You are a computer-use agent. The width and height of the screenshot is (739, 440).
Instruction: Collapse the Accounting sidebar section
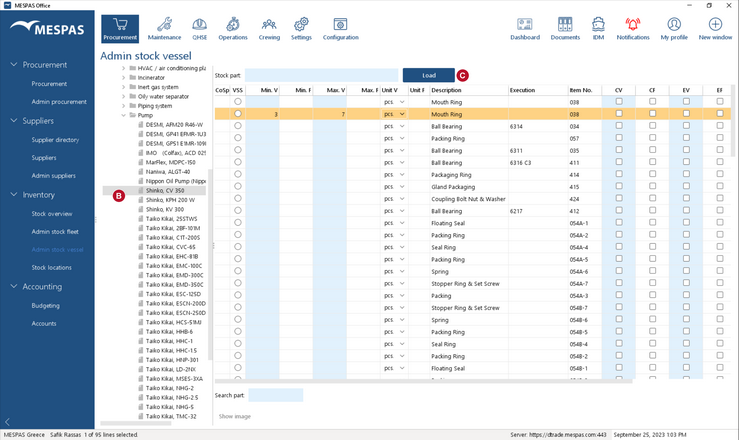point(14,286)
